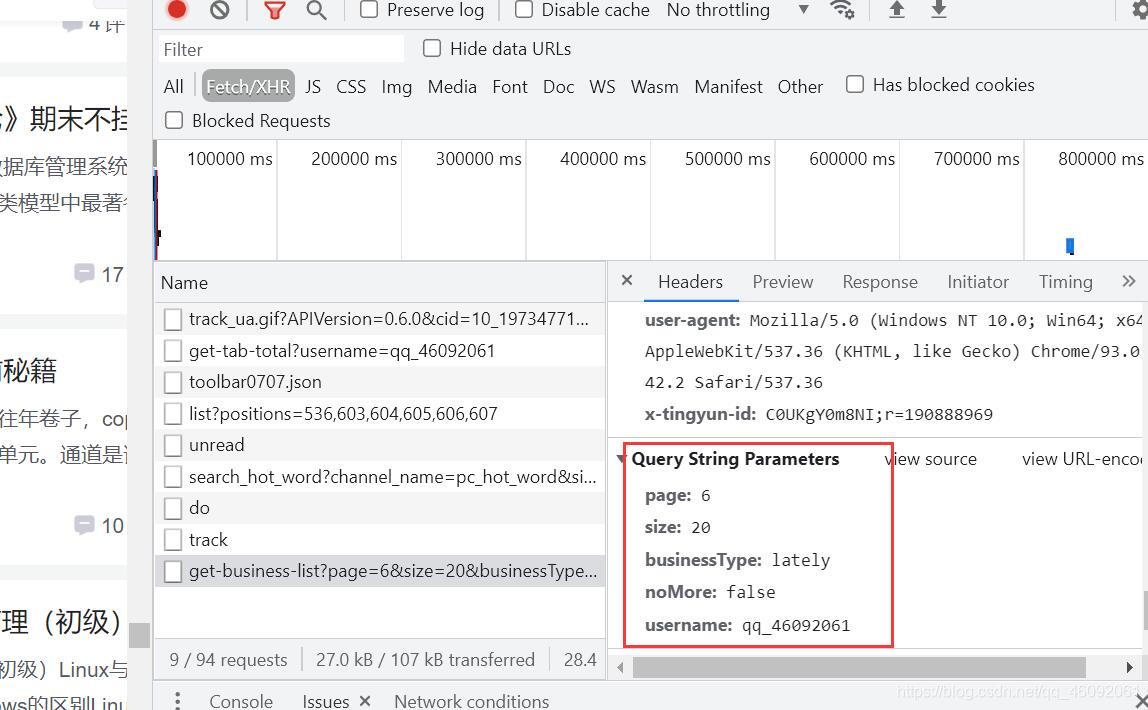1148x710 pixels.
Task: Click view URL-encoded link
Action: pyautogui.click(x=1084, y=459)
